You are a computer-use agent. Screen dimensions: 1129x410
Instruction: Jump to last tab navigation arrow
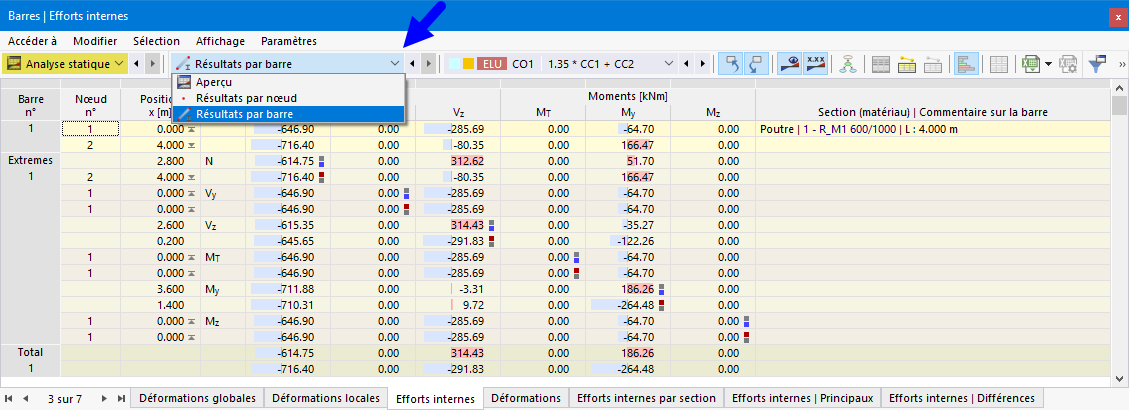point(120,398)
